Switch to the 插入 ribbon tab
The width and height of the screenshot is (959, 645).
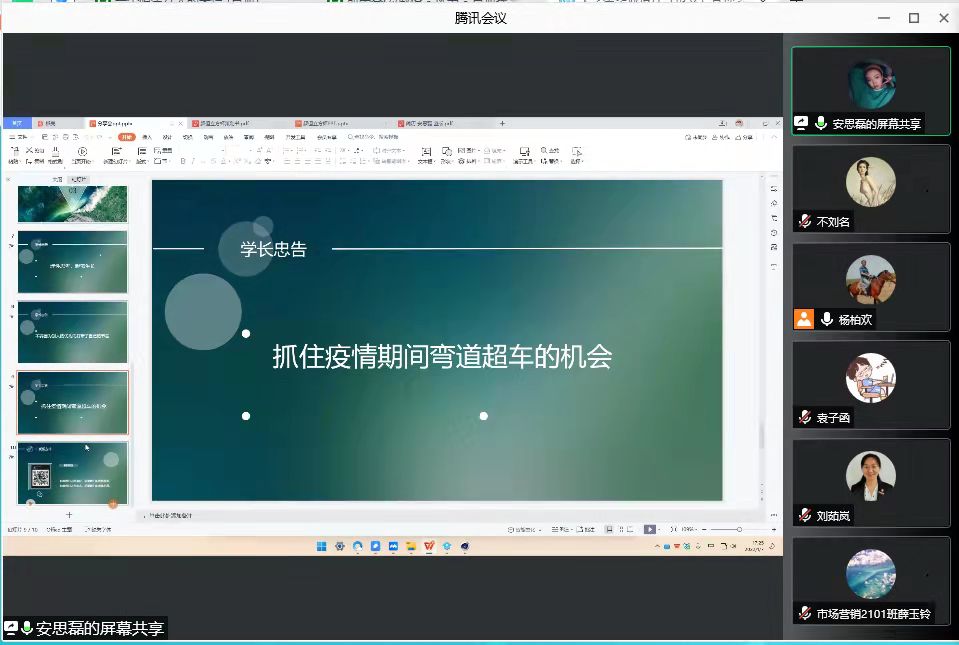(x=147, y=136)
